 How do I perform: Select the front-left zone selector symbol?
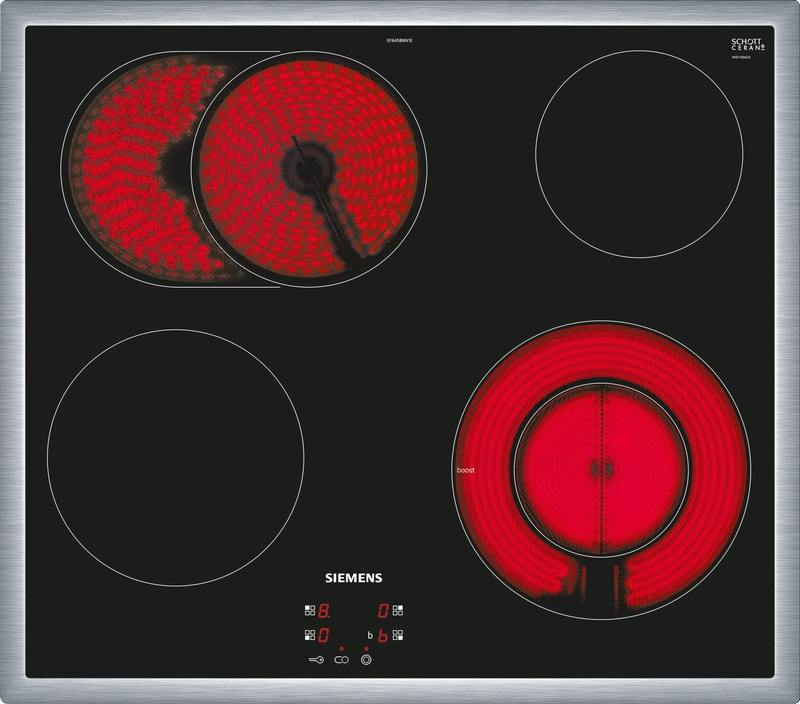coord(308,635)
